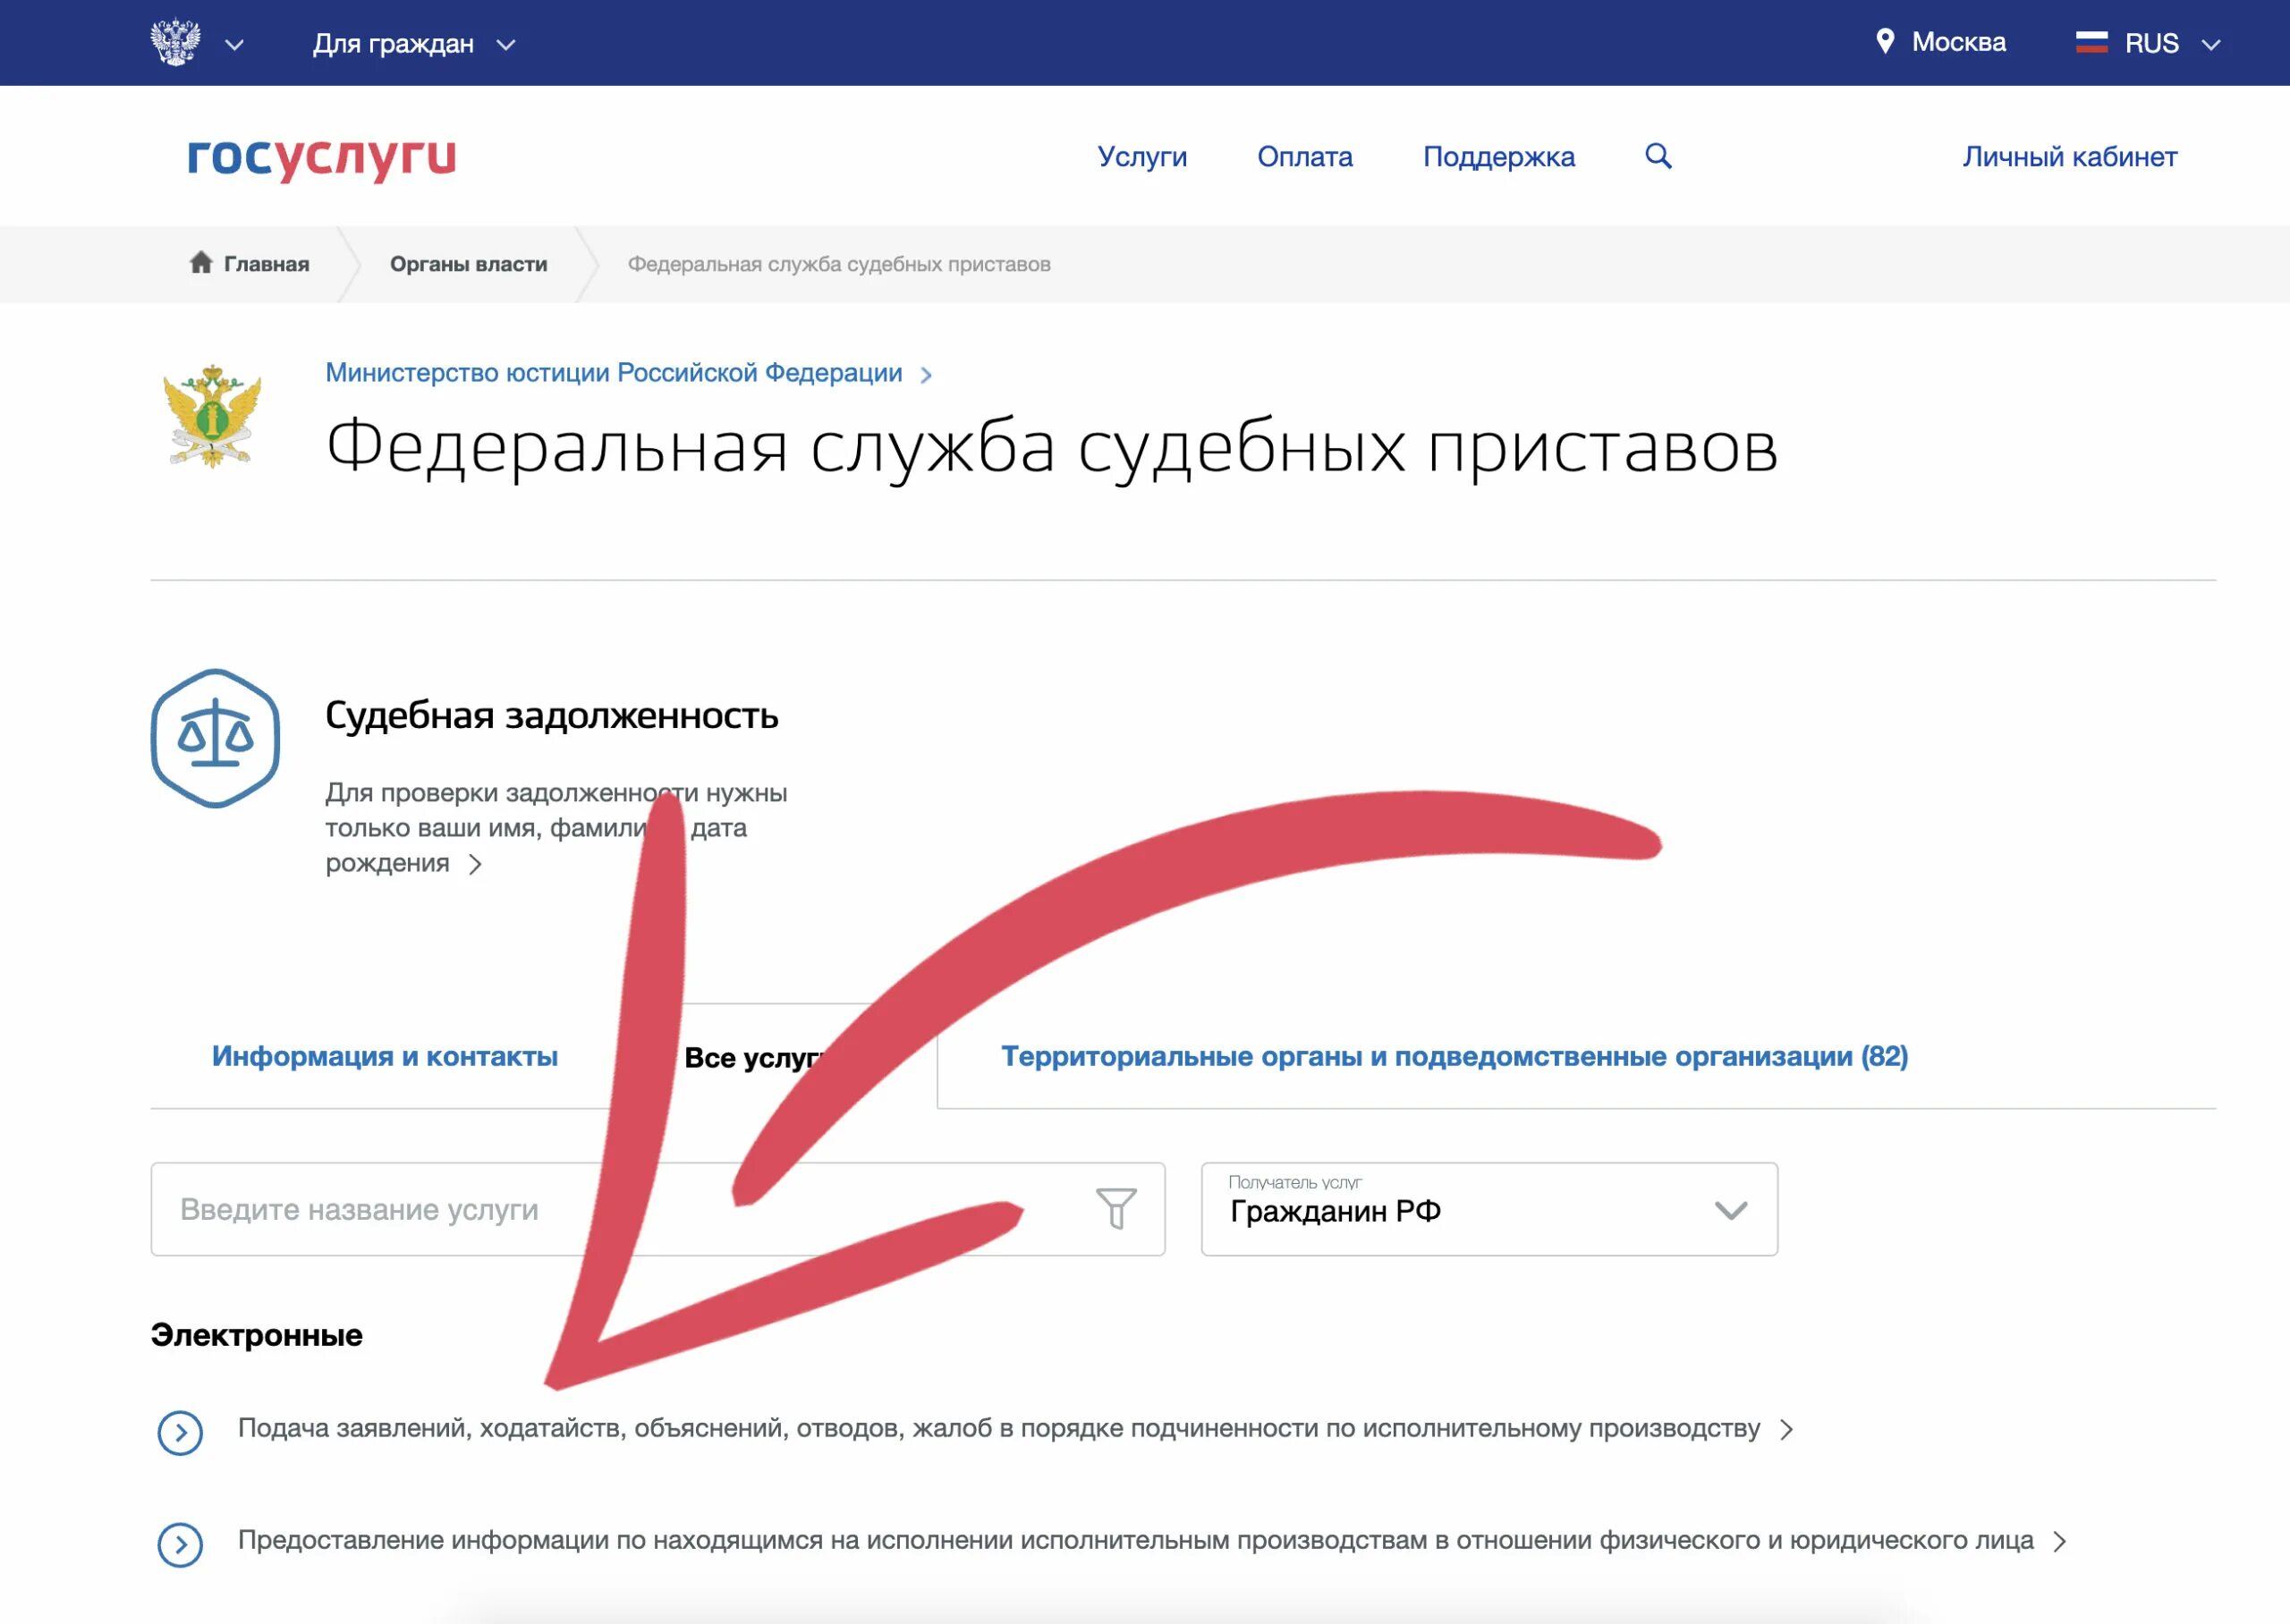
Task: Open the Услуги menu item
Action: [1142, 157]
